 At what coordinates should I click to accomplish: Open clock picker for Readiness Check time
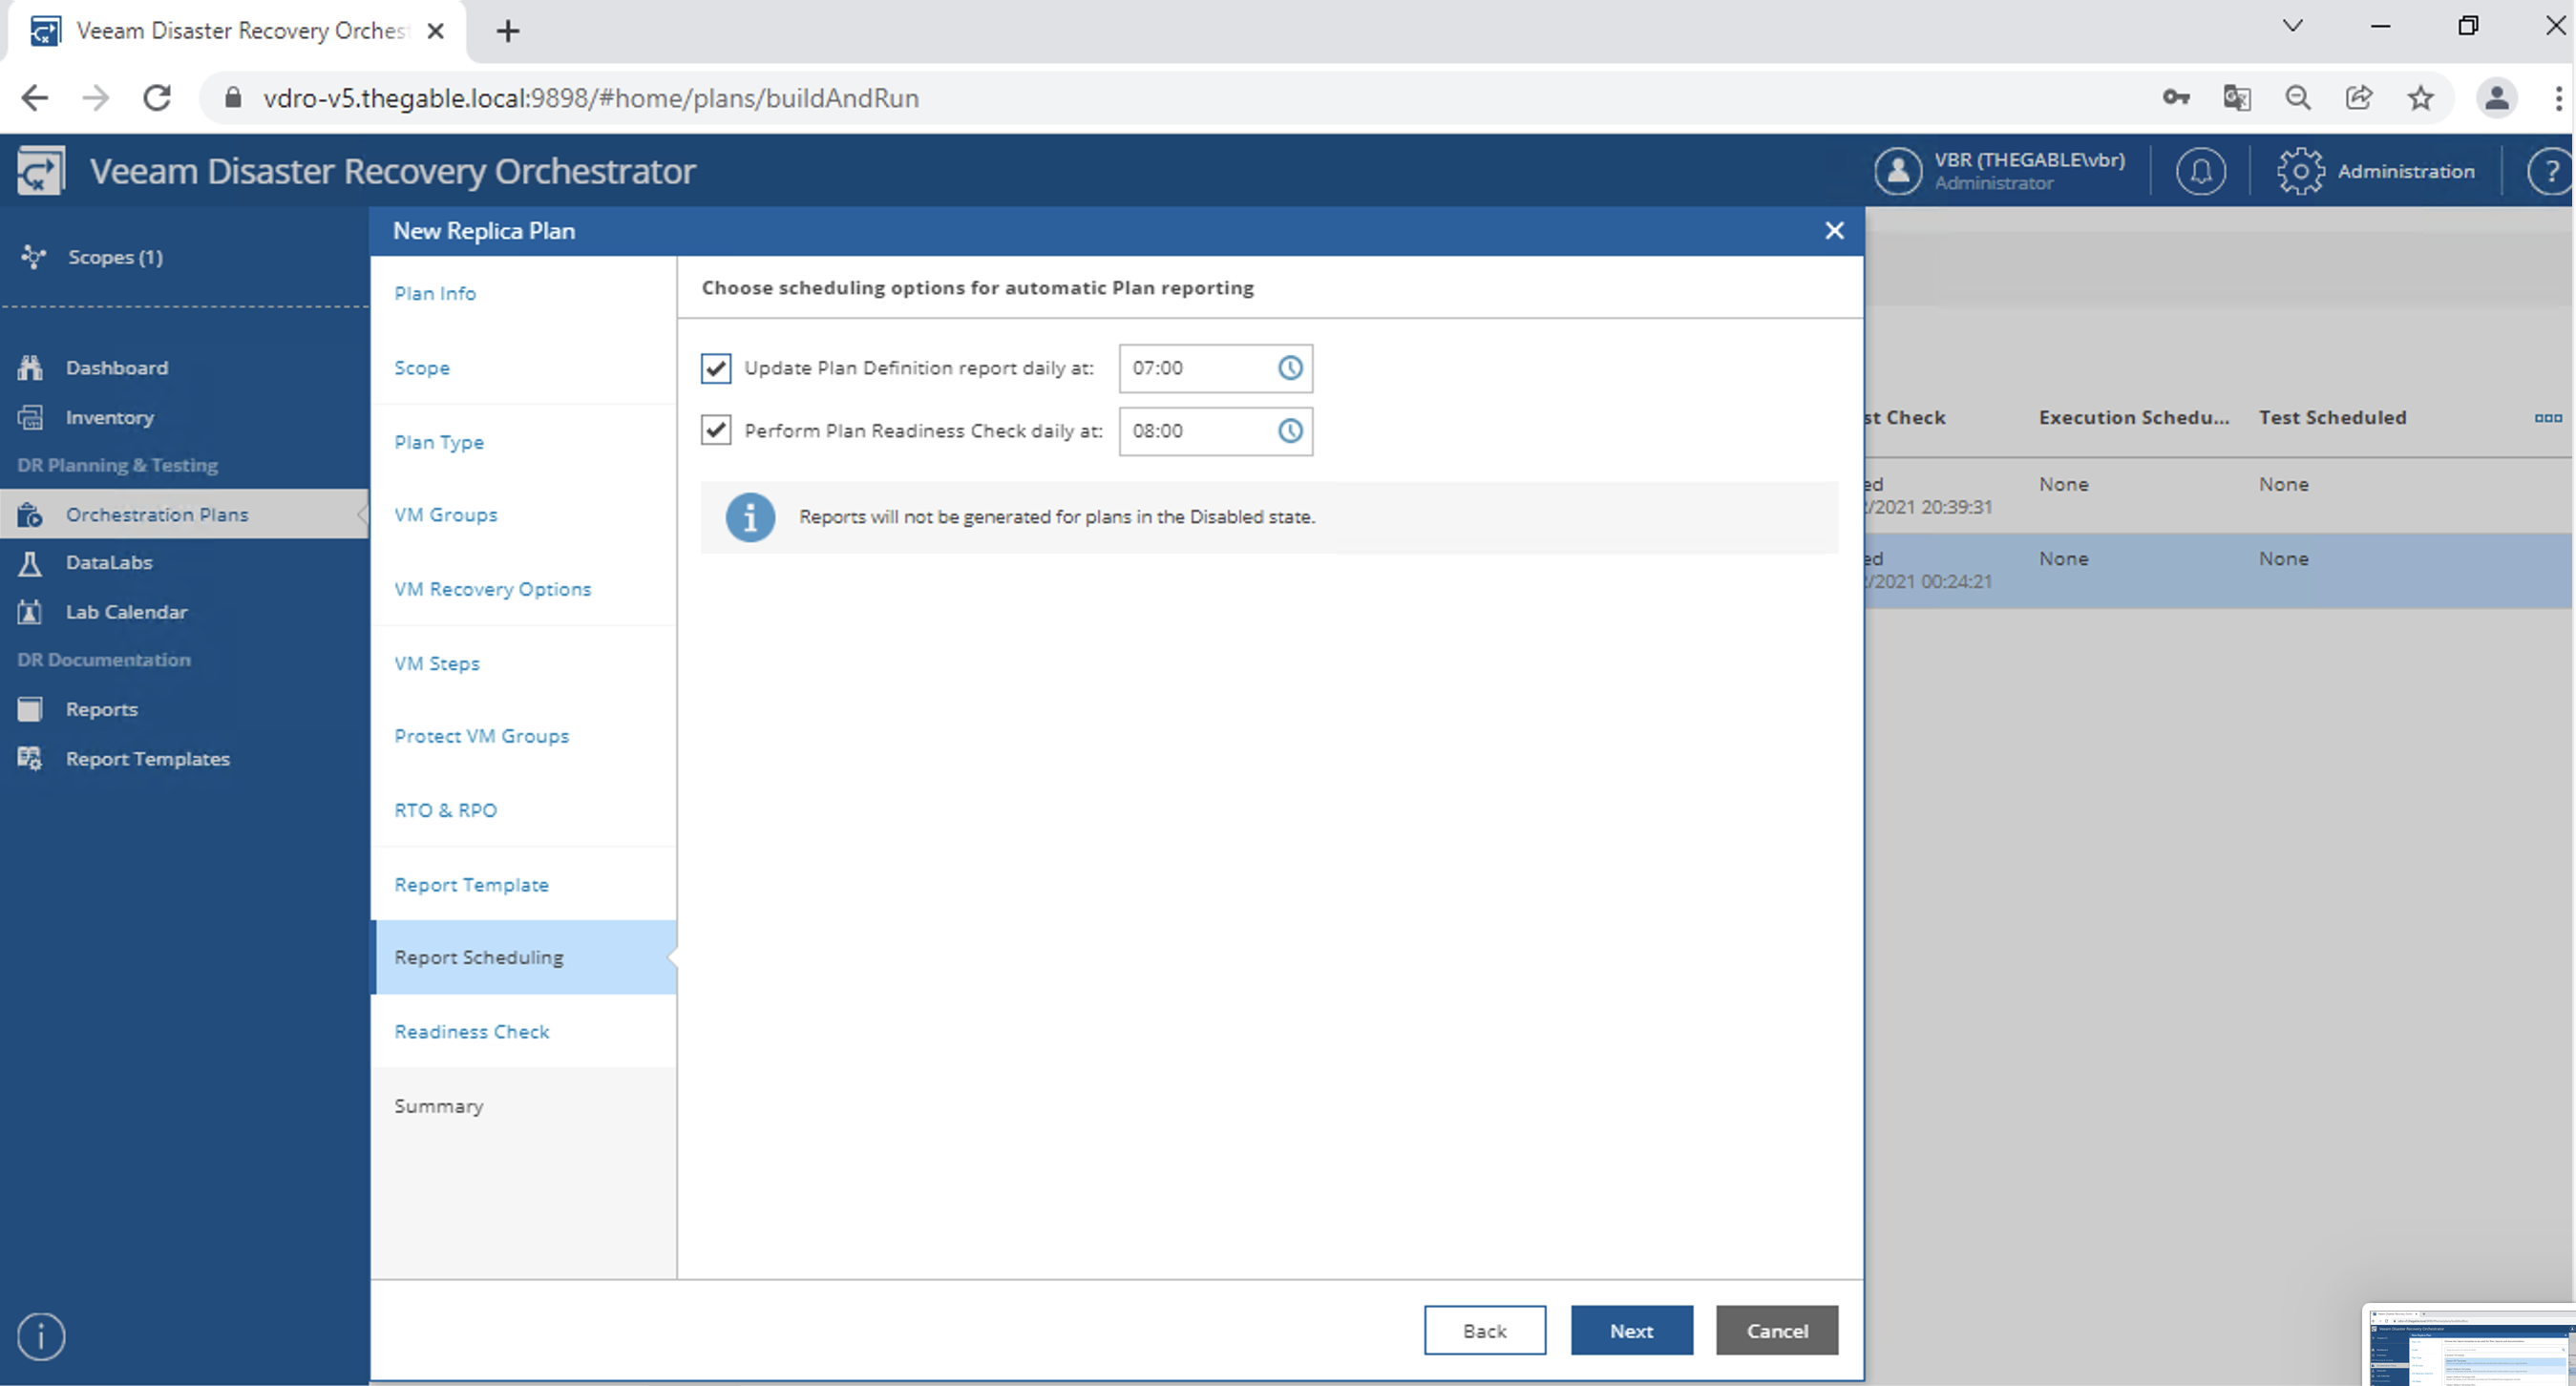[1290, 430]
